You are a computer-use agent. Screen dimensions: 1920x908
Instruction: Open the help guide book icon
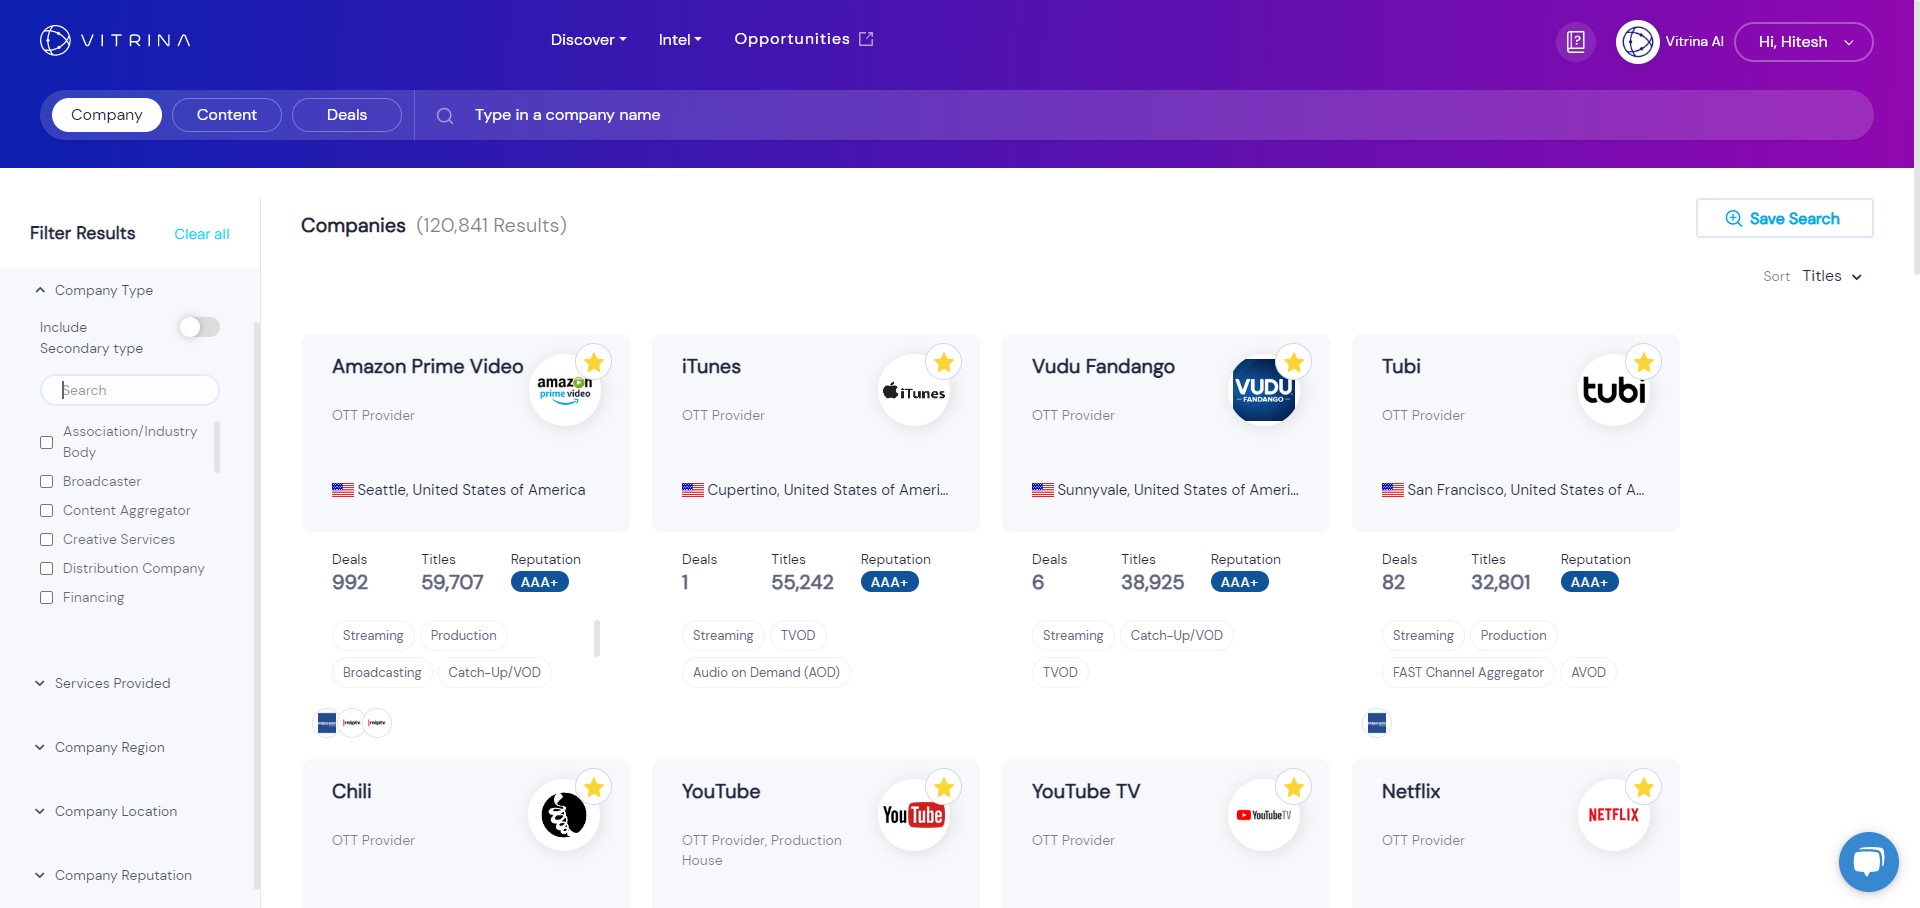point(1576,42)
